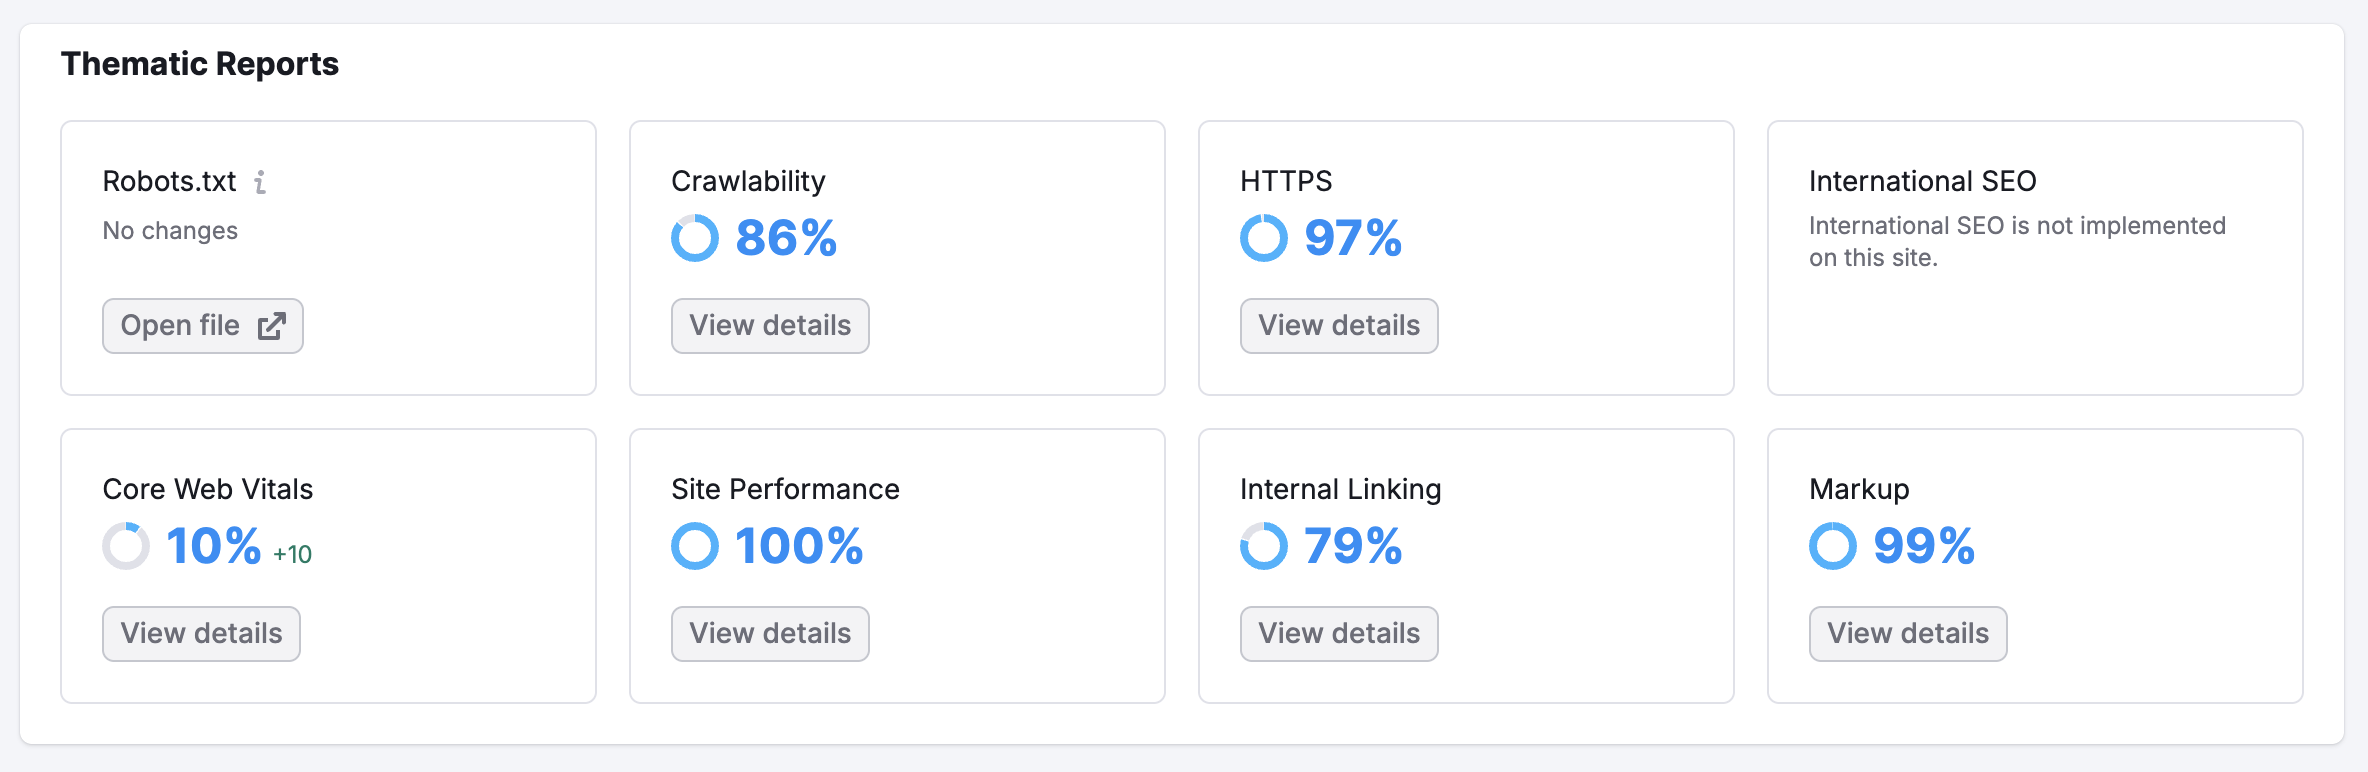Click the 79% Internal Linking score
Viewport: 2368px width, 772px height.
[1354, 546]
